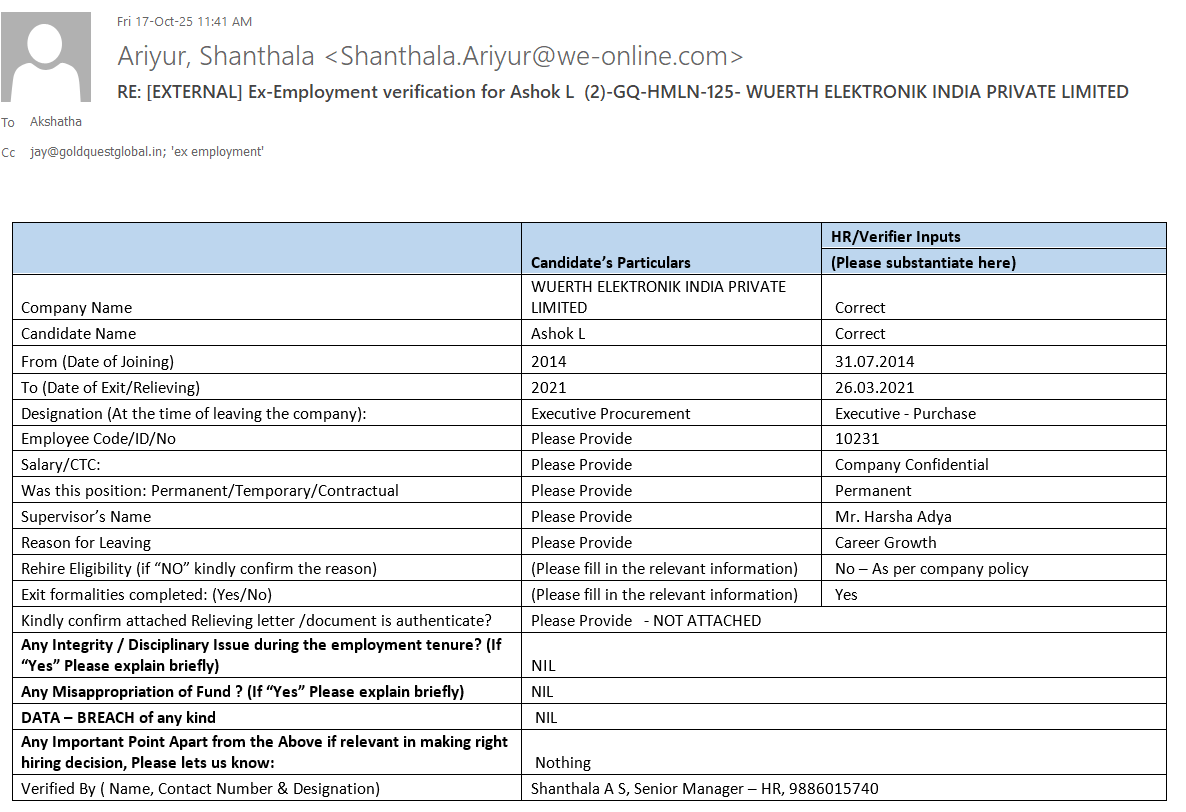This screenshot has height=812, width=1186.
Task: Select the Candidate Name row label
Action: point(79,333)
